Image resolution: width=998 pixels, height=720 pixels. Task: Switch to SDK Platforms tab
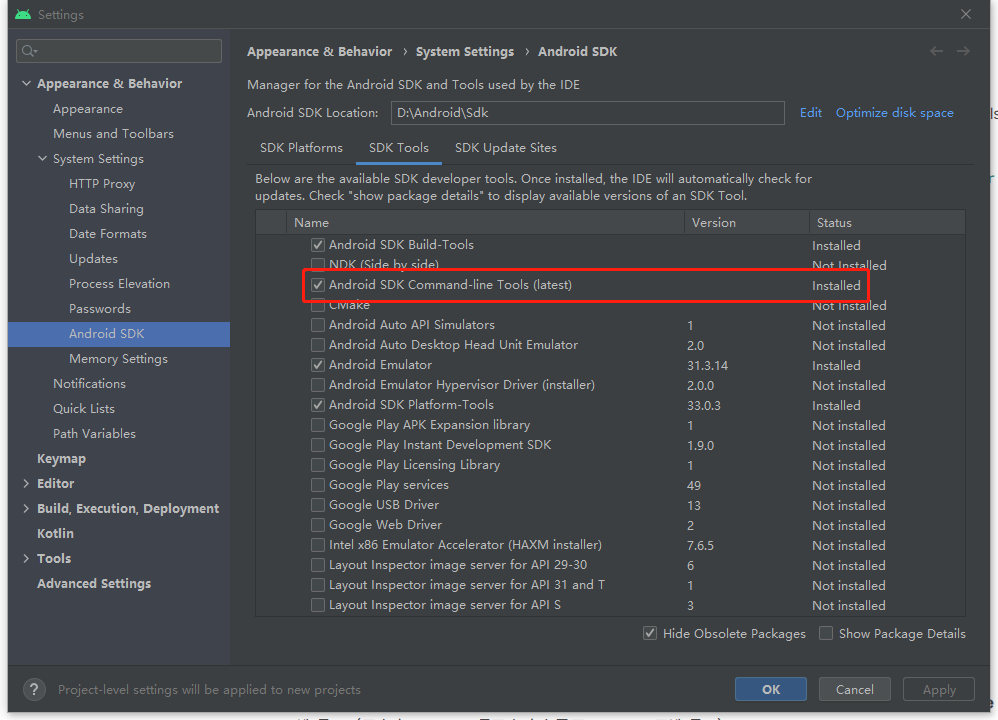coord(301,148)
